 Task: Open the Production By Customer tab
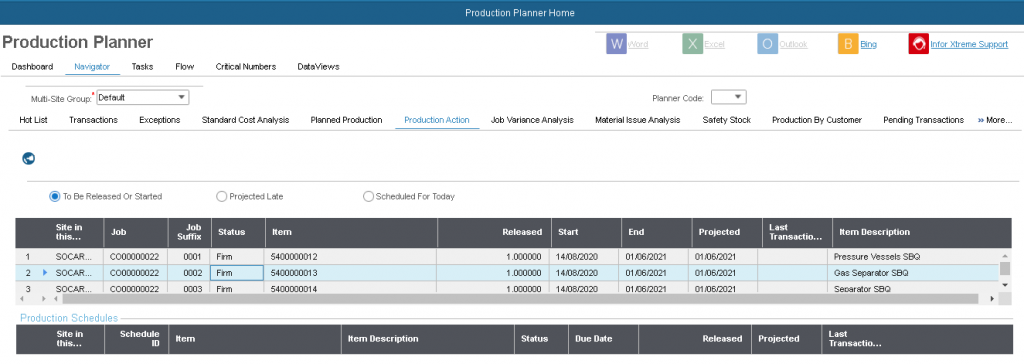pos(817,120)
